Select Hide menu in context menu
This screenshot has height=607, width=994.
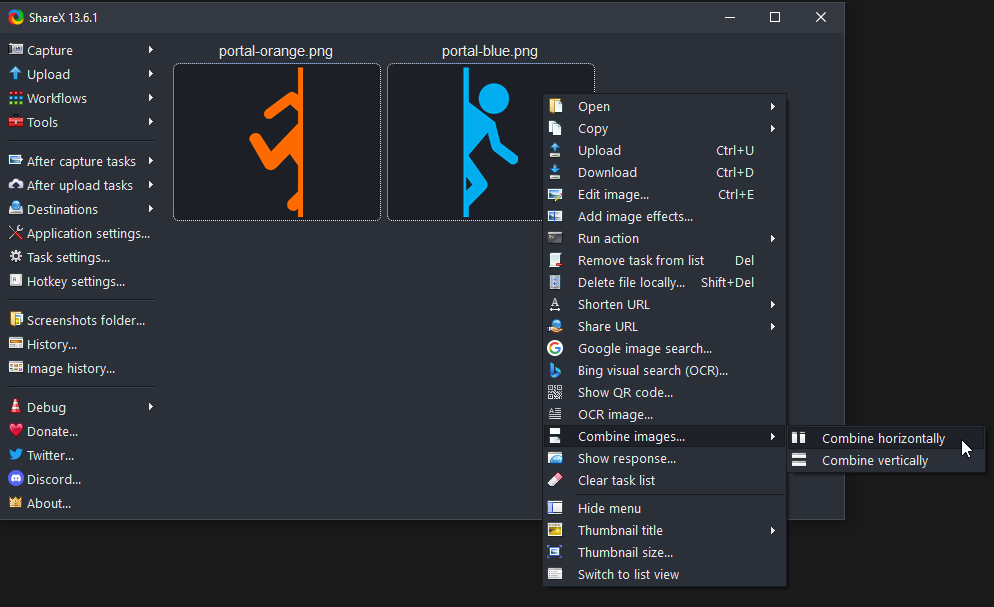(664, 508)
